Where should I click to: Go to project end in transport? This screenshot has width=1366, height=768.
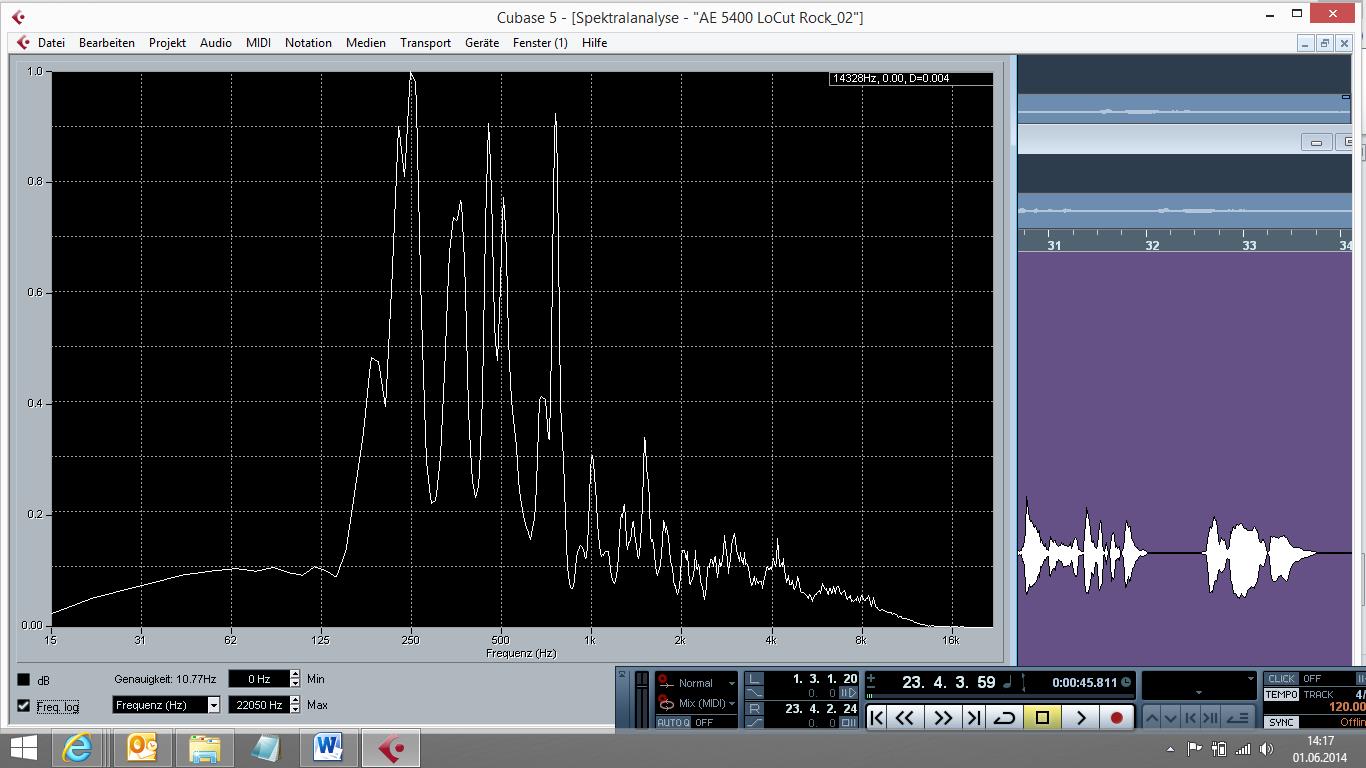pyautogui.click(x=973, y=717)
